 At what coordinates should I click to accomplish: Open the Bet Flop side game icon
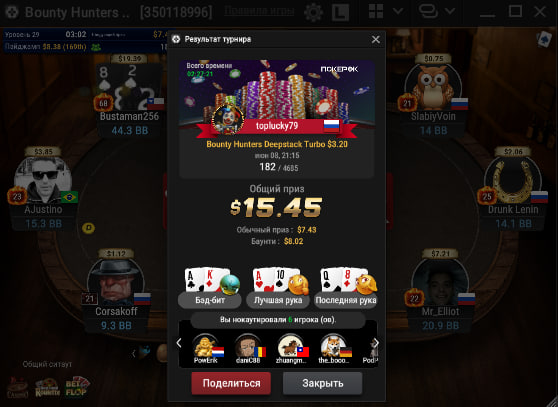click(77, 387)
